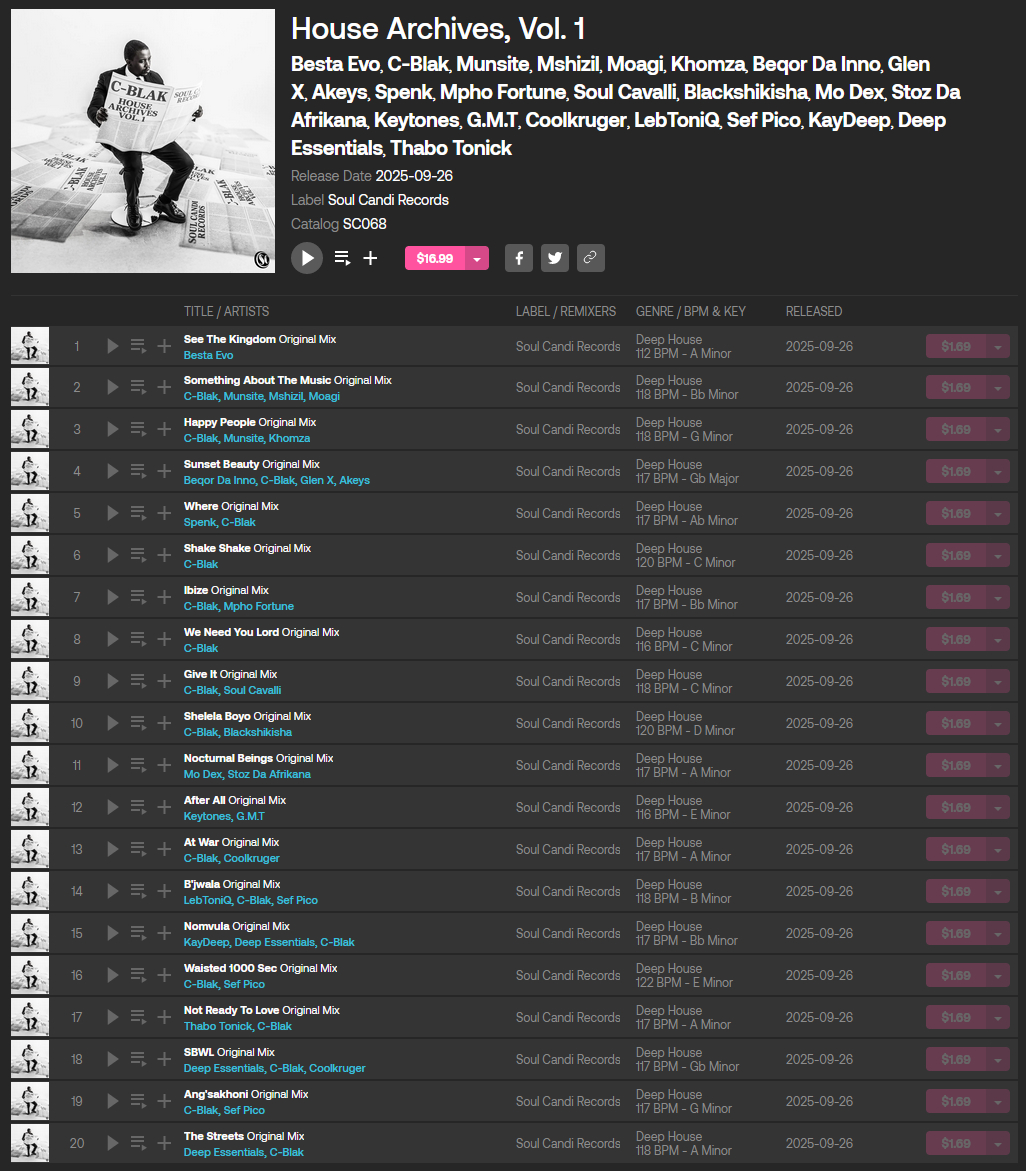Open Soul Candi Records label link in header

(388, 200)
